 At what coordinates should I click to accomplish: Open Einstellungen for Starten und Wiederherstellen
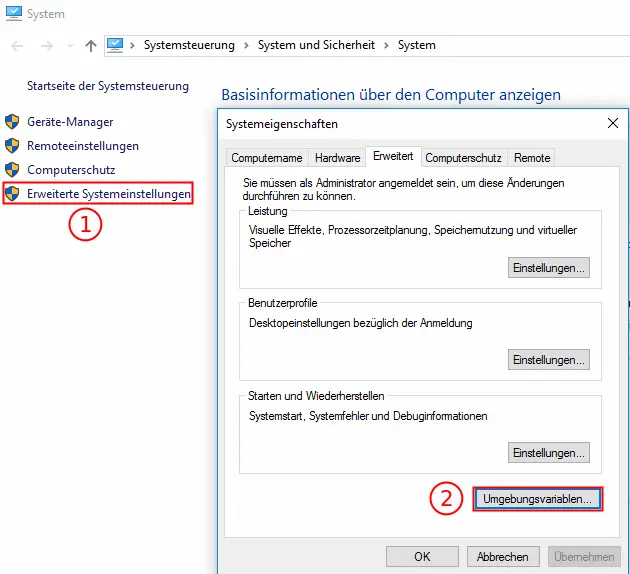[x=549, y=453]
